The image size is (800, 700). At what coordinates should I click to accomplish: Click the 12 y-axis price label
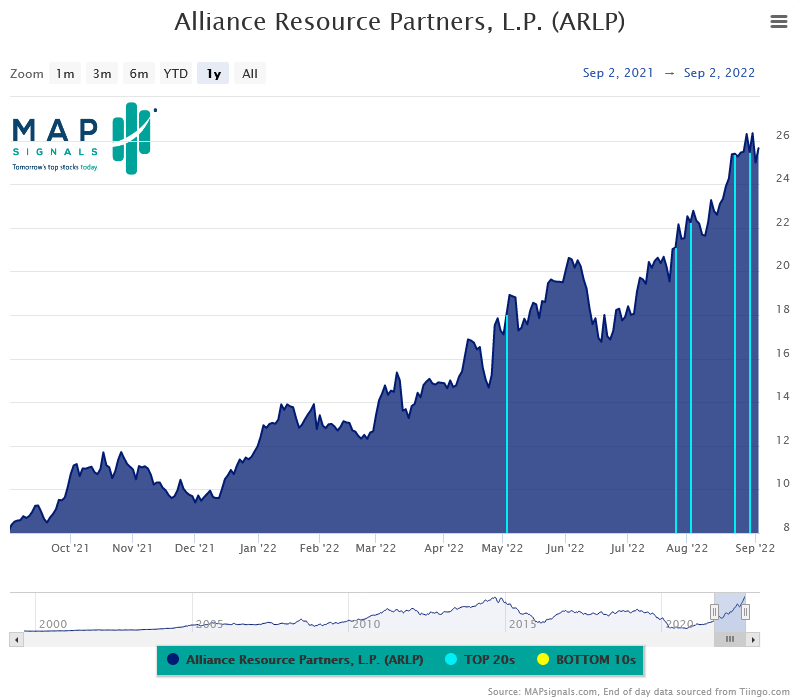[783, 440]
